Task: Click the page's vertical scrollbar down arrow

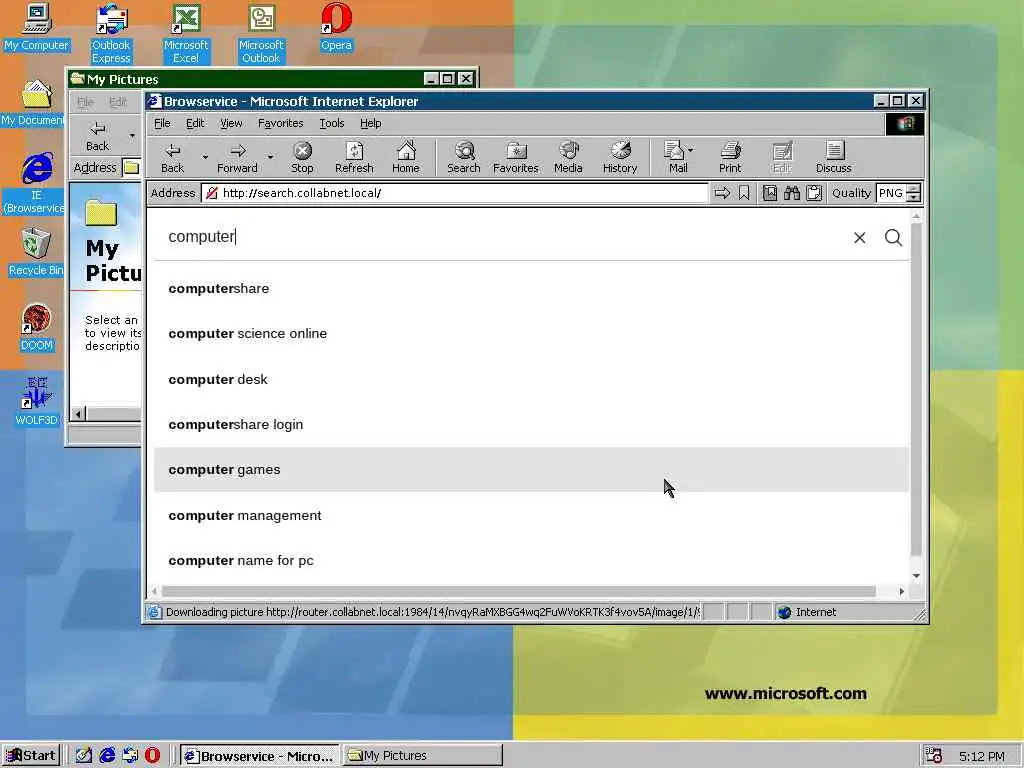Action: (x=916, y=576)
